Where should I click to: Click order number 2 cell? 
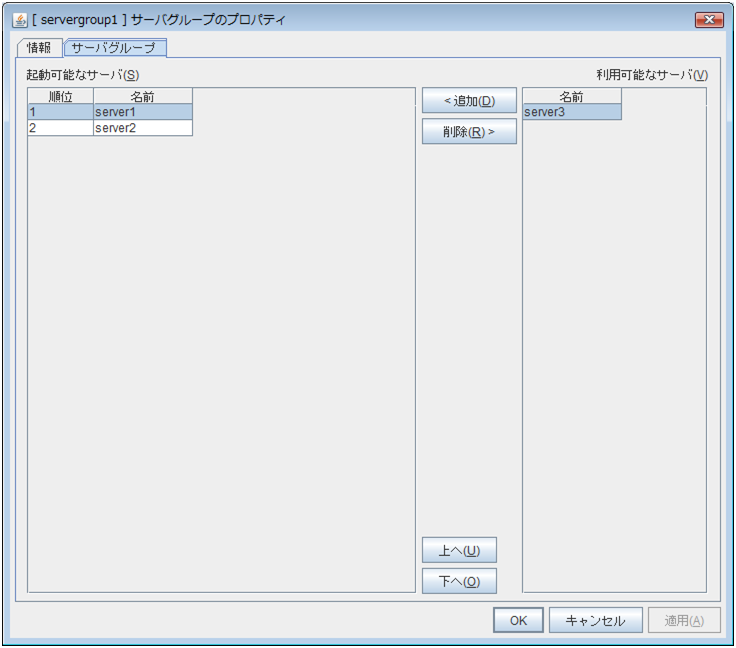[60, 128]
